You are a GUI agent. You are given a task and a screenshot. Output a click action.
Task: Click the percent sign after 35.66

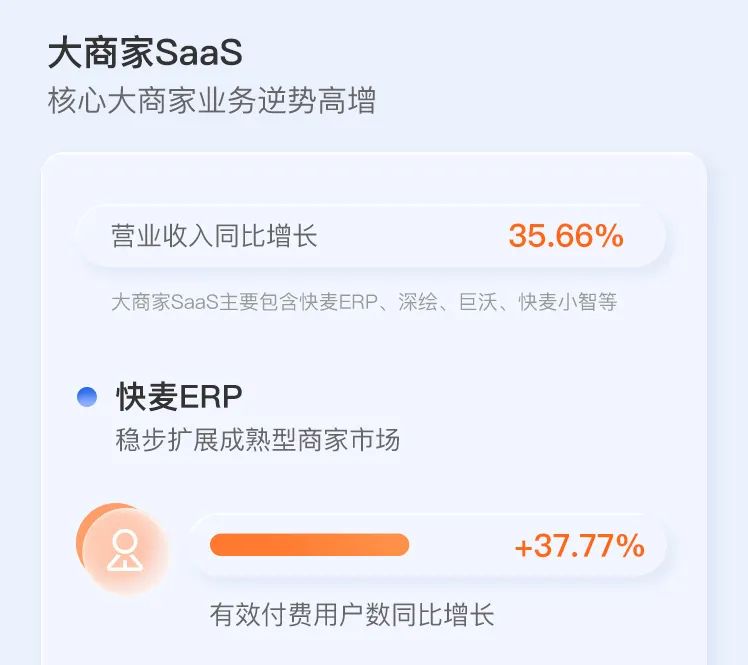tap(610, 236)
